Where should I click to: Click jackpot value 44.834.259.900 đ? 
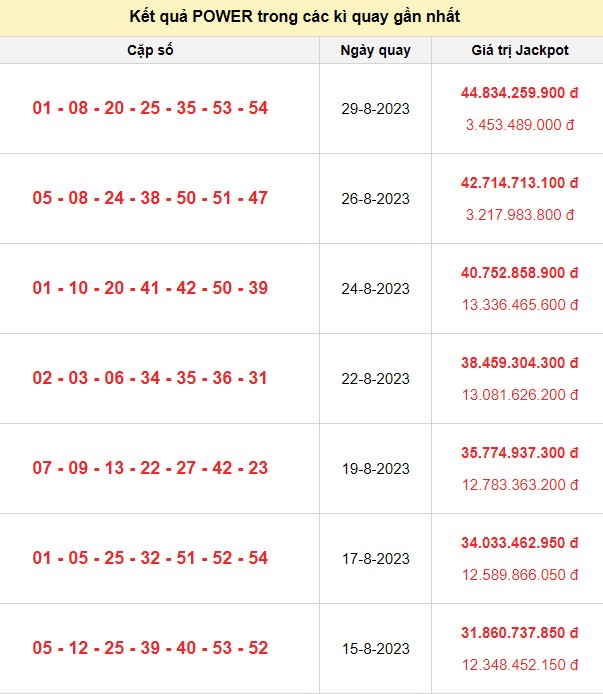coord(520,93)
